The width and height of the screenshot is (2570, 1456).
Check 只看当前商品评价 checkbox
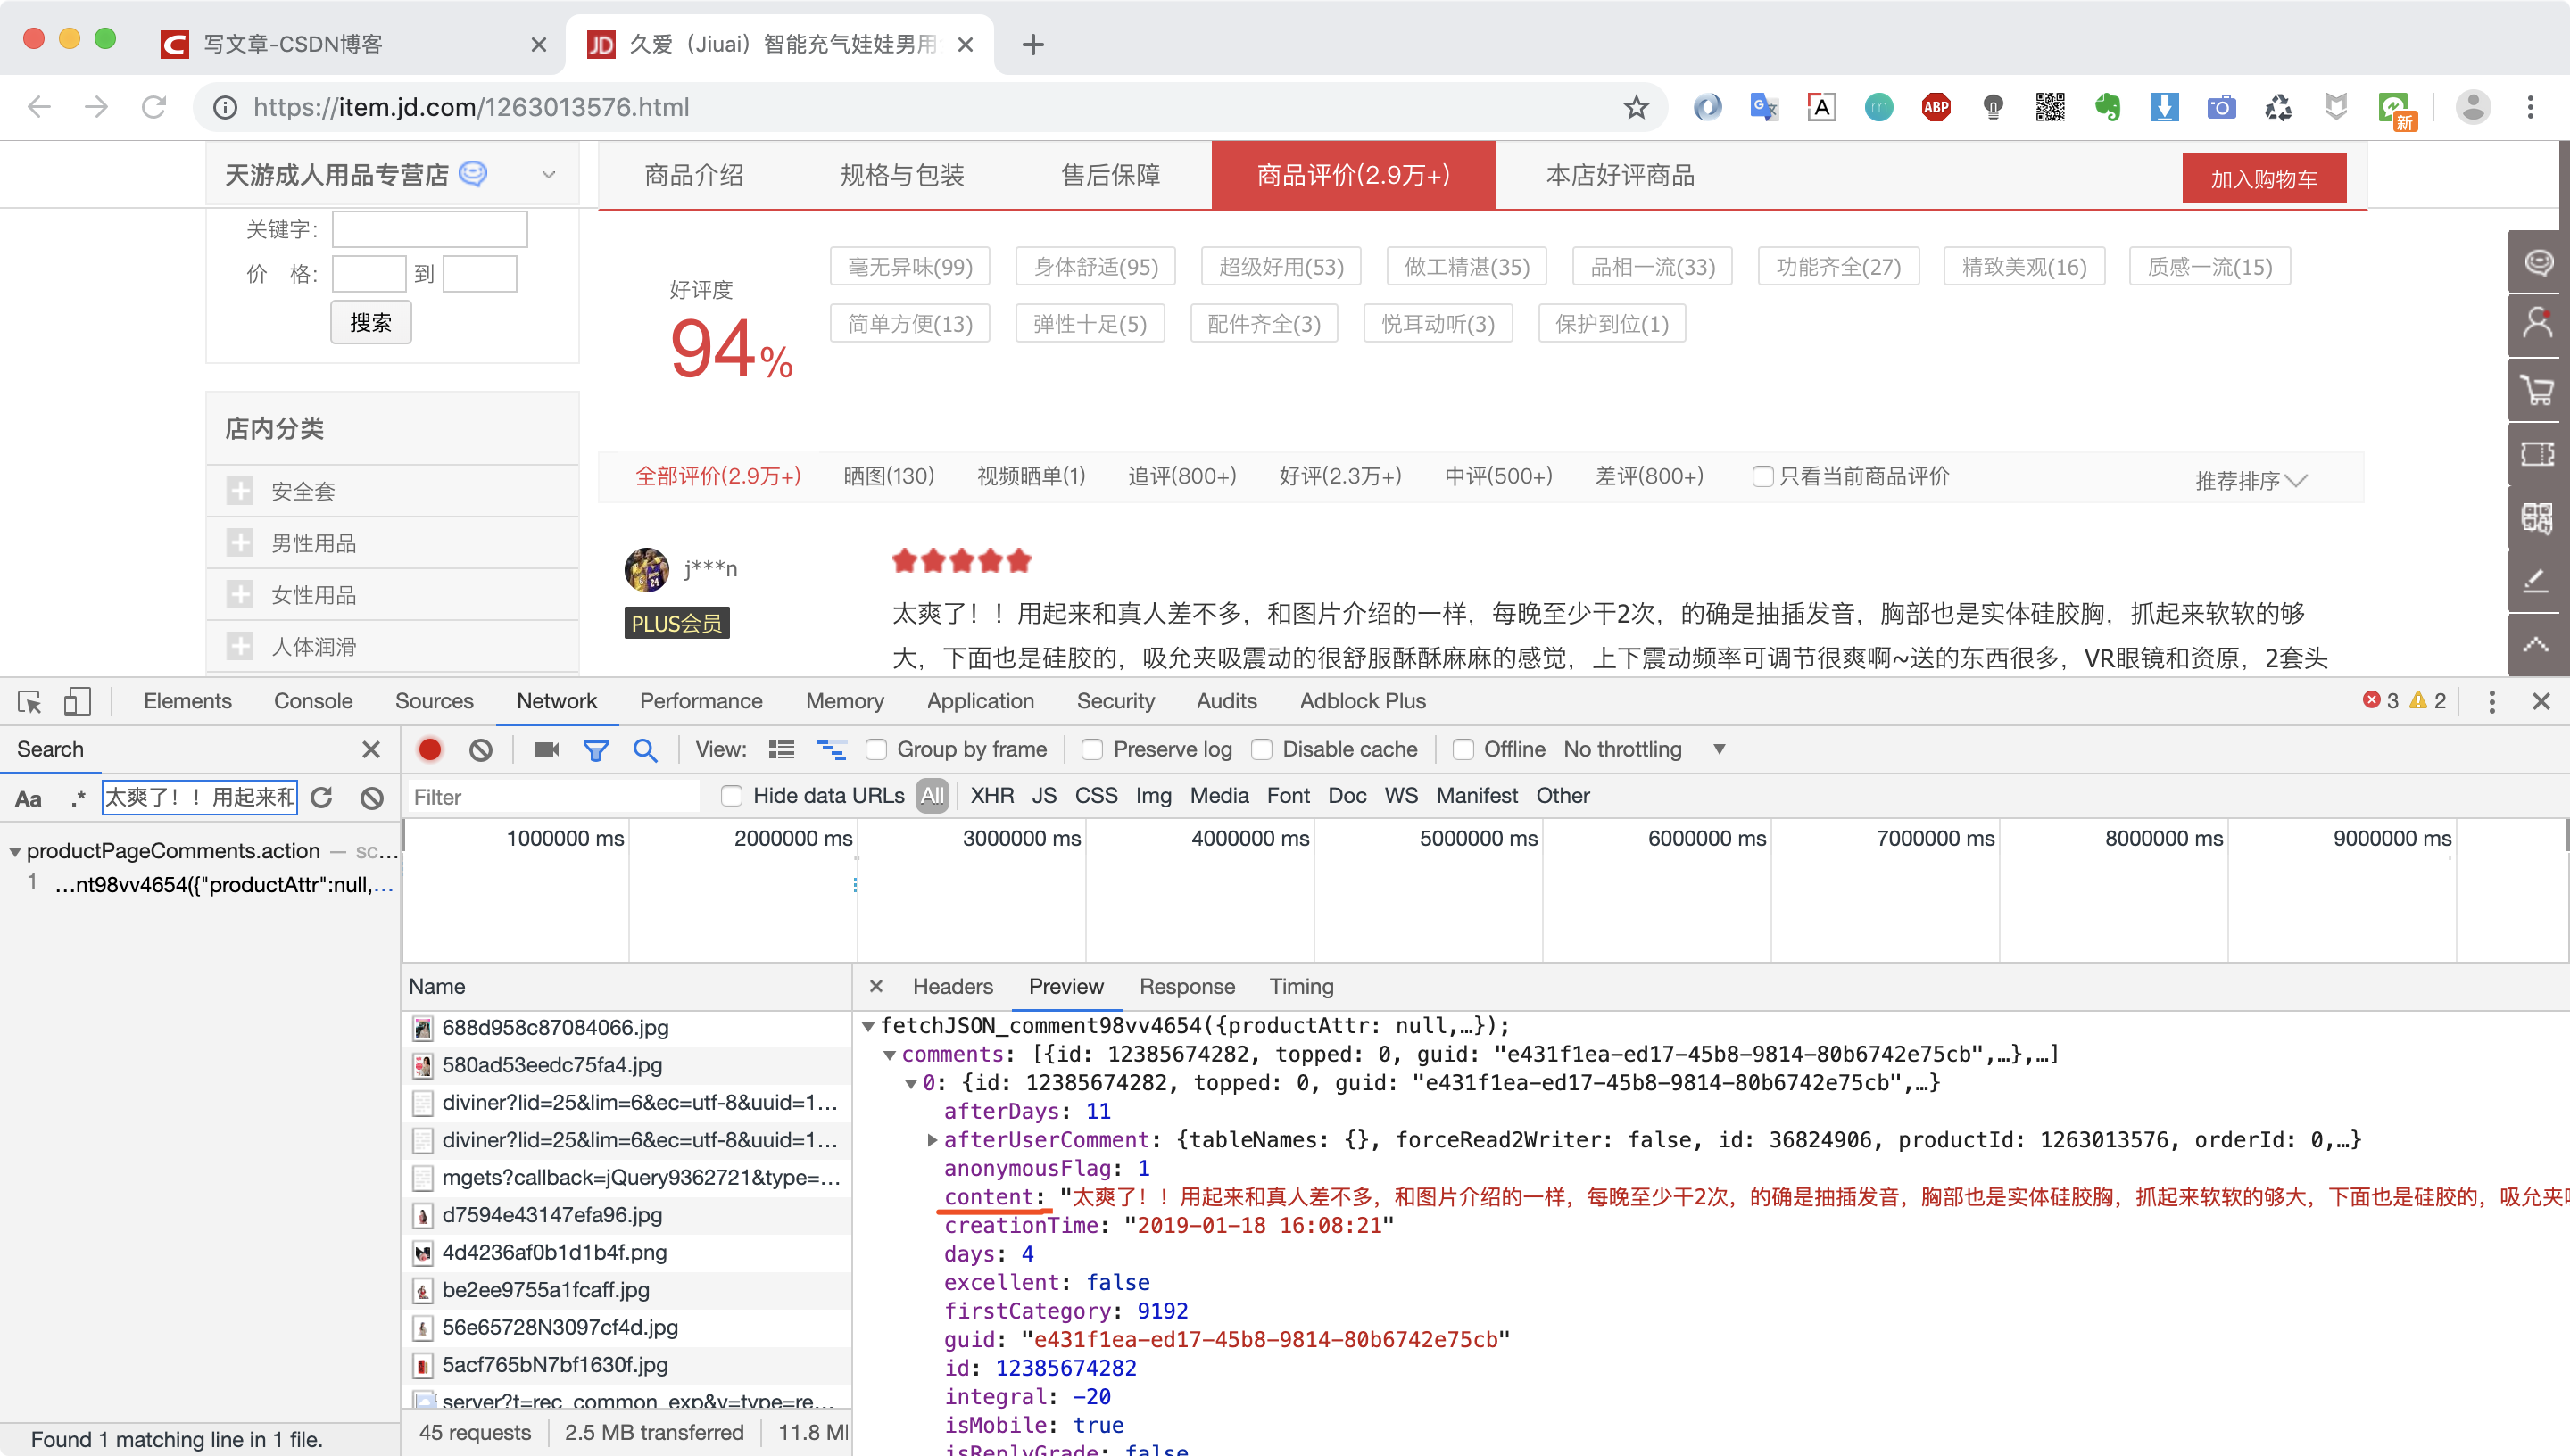[x=1763, y=477]
